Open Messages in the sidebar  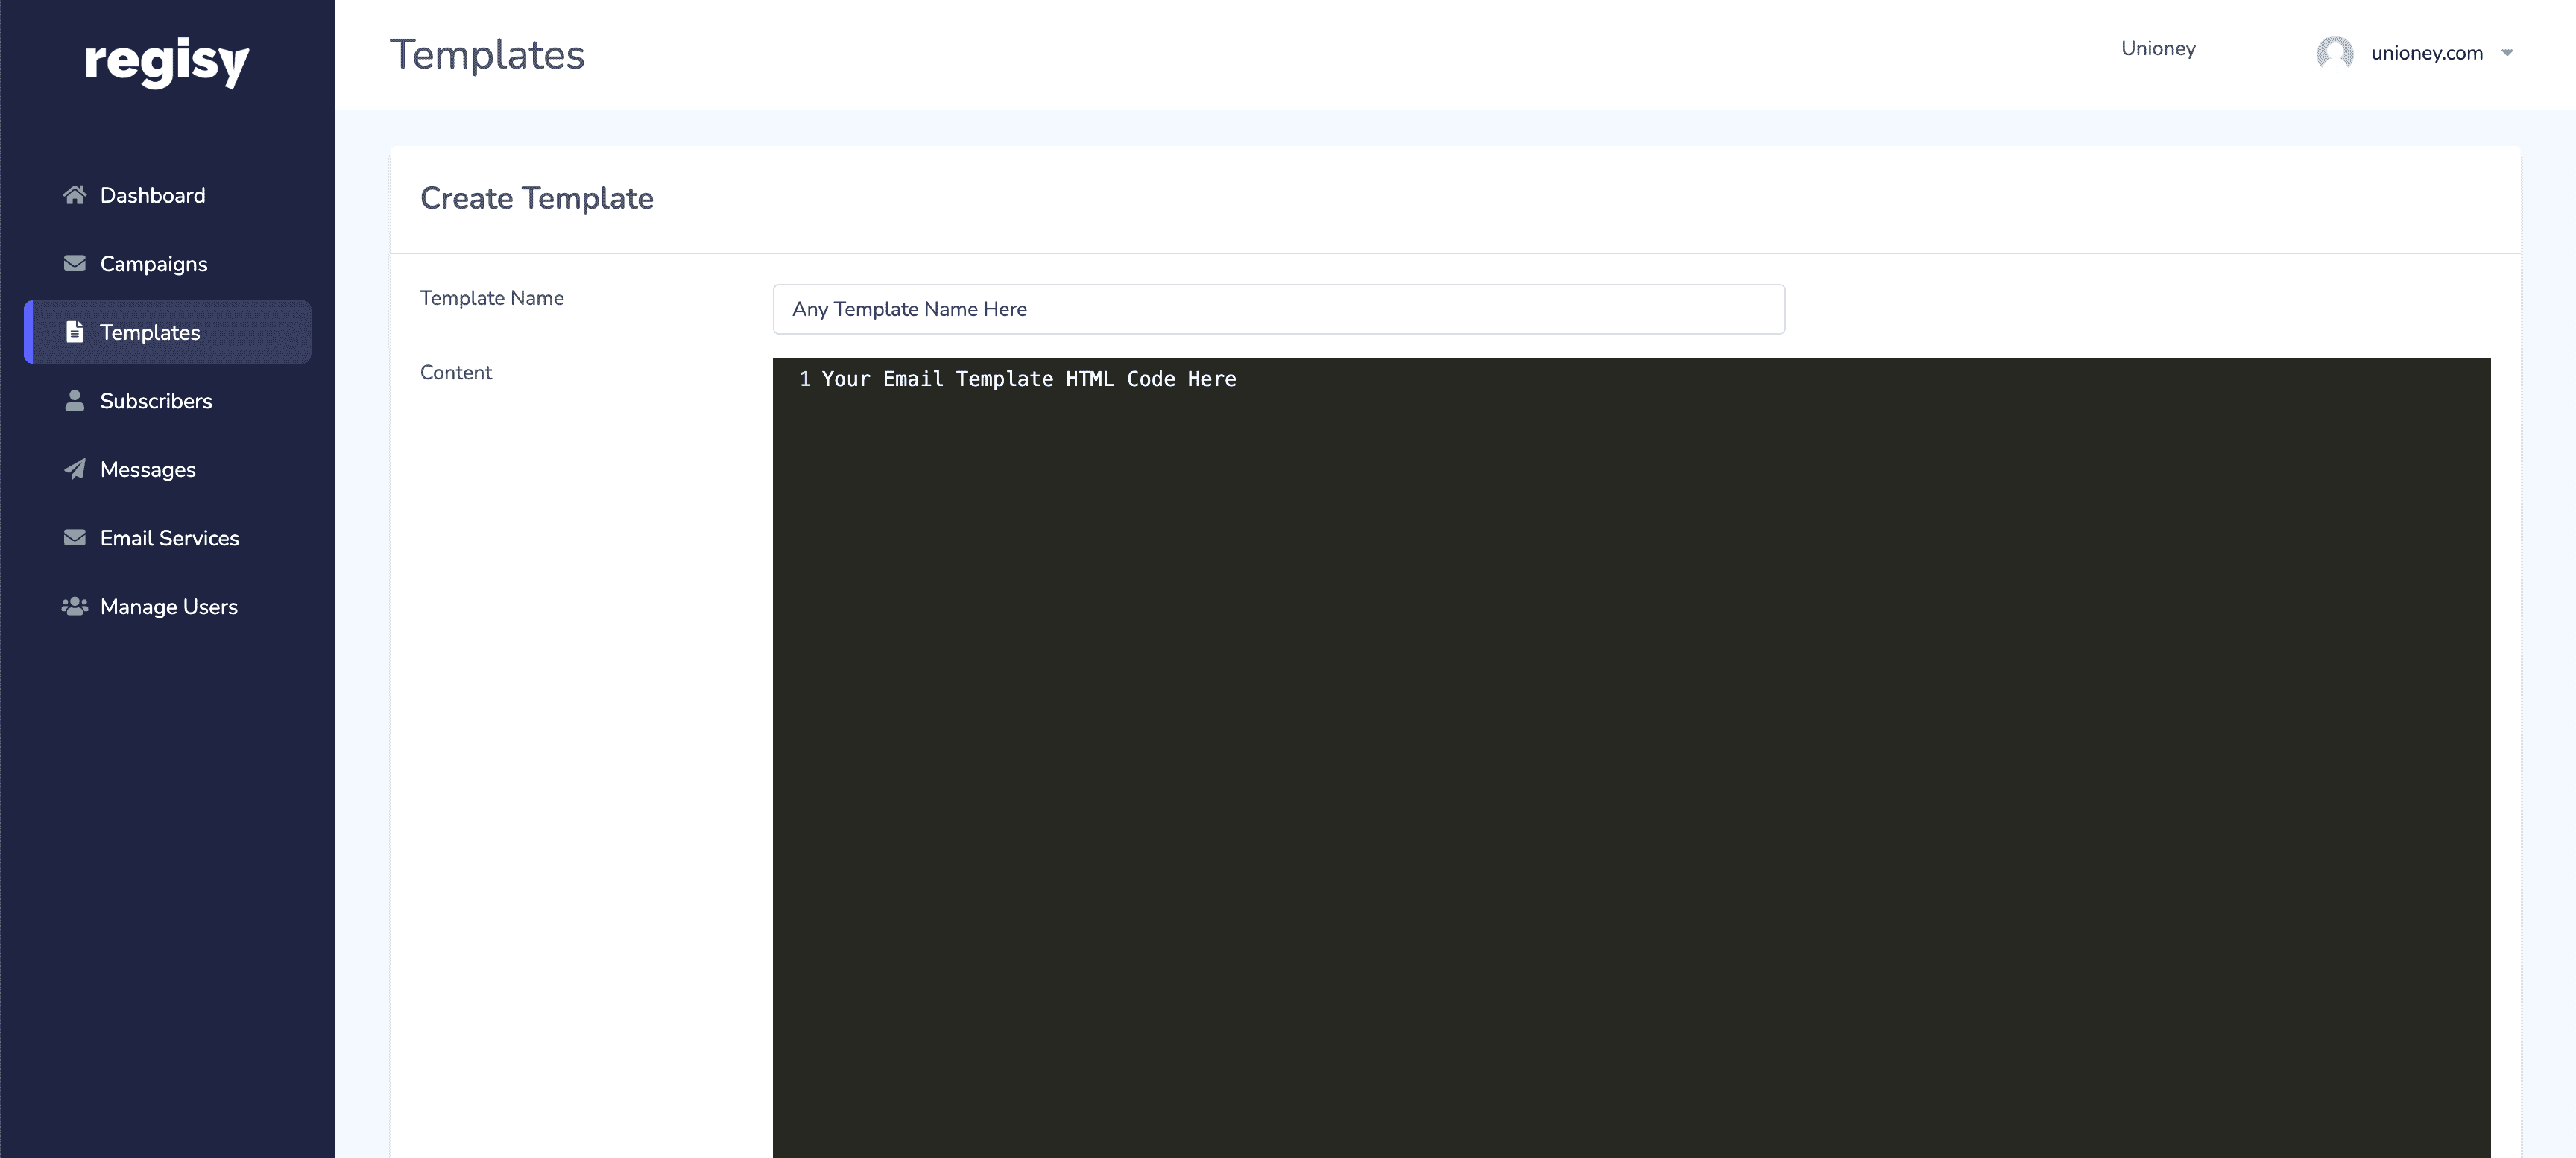point(148,470)
